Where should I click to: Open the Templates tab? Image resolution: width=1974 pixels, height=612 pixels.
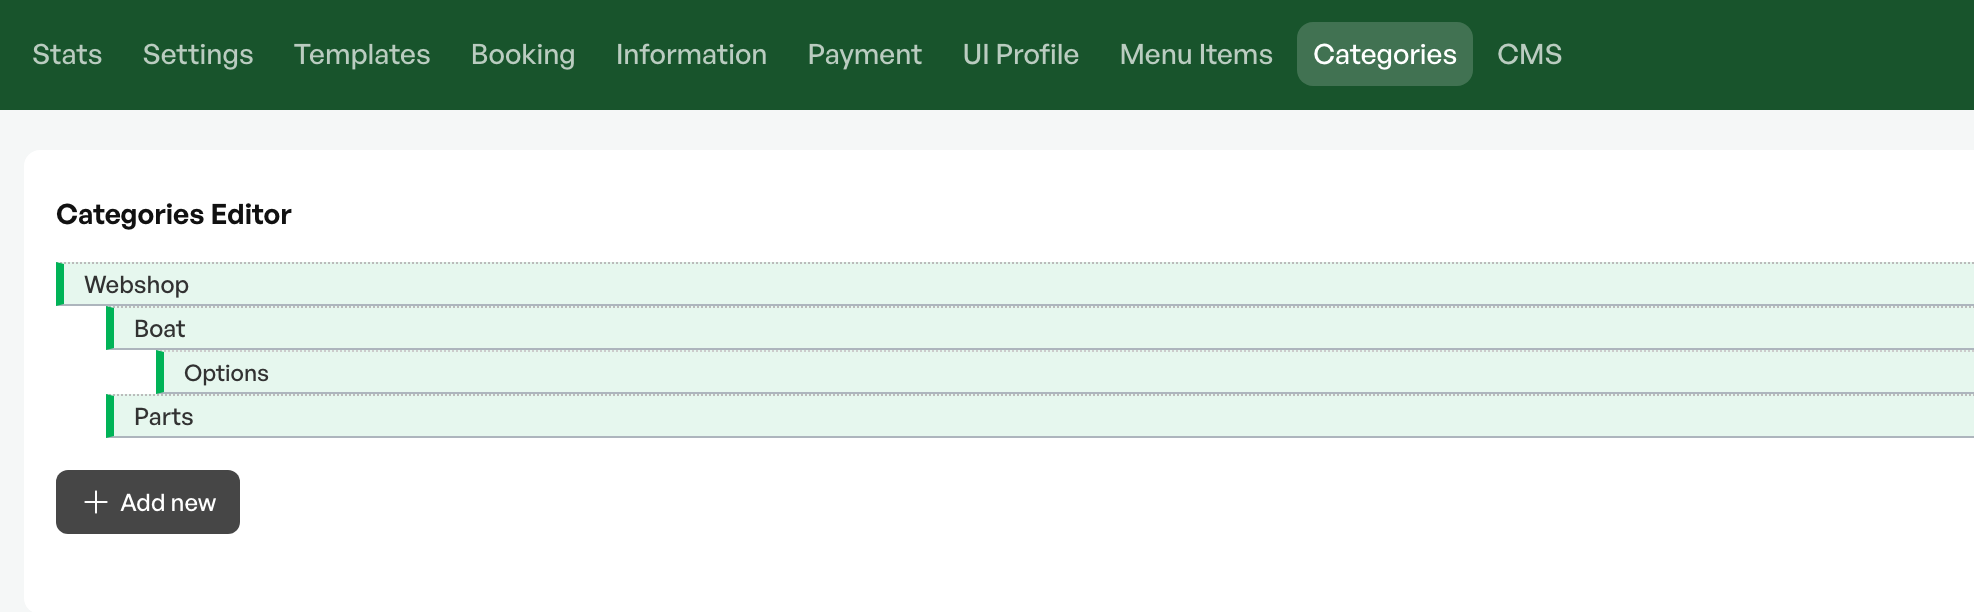[362, 54]
